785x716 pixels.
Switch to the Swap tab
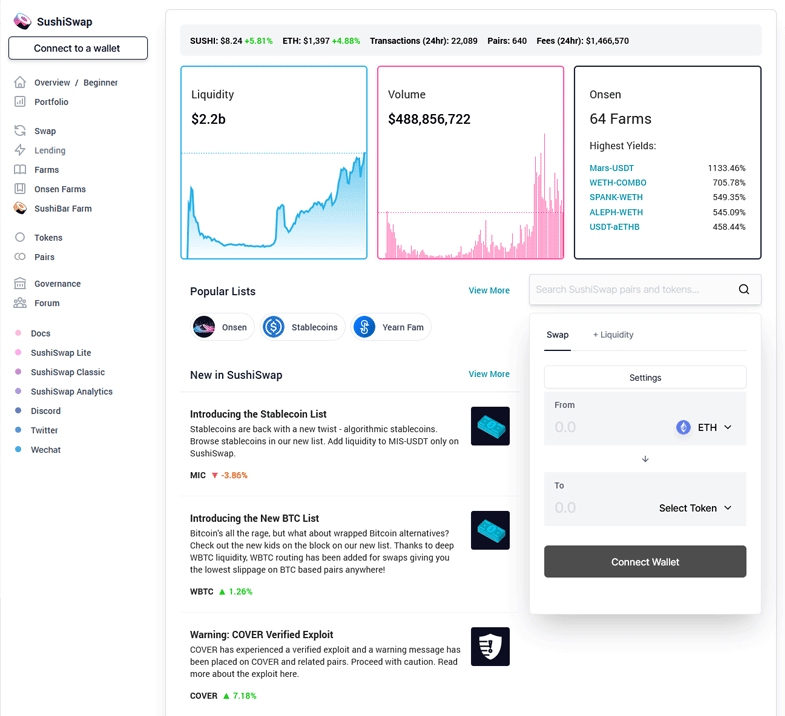tap(557, 334)
